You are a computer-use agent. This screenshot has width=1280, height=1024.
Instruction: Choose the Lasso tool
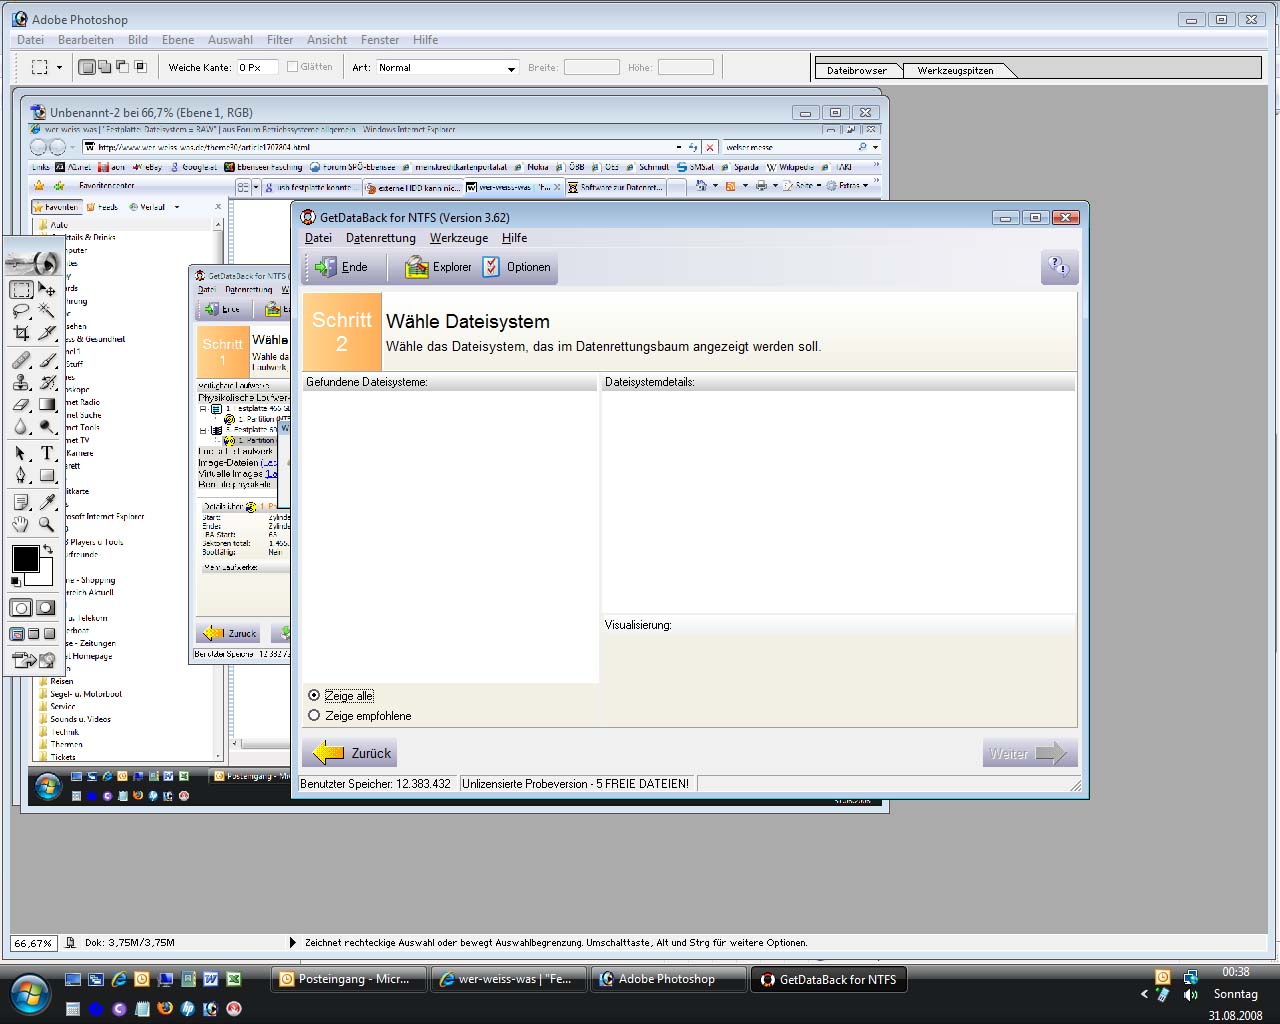click(21, 311)
